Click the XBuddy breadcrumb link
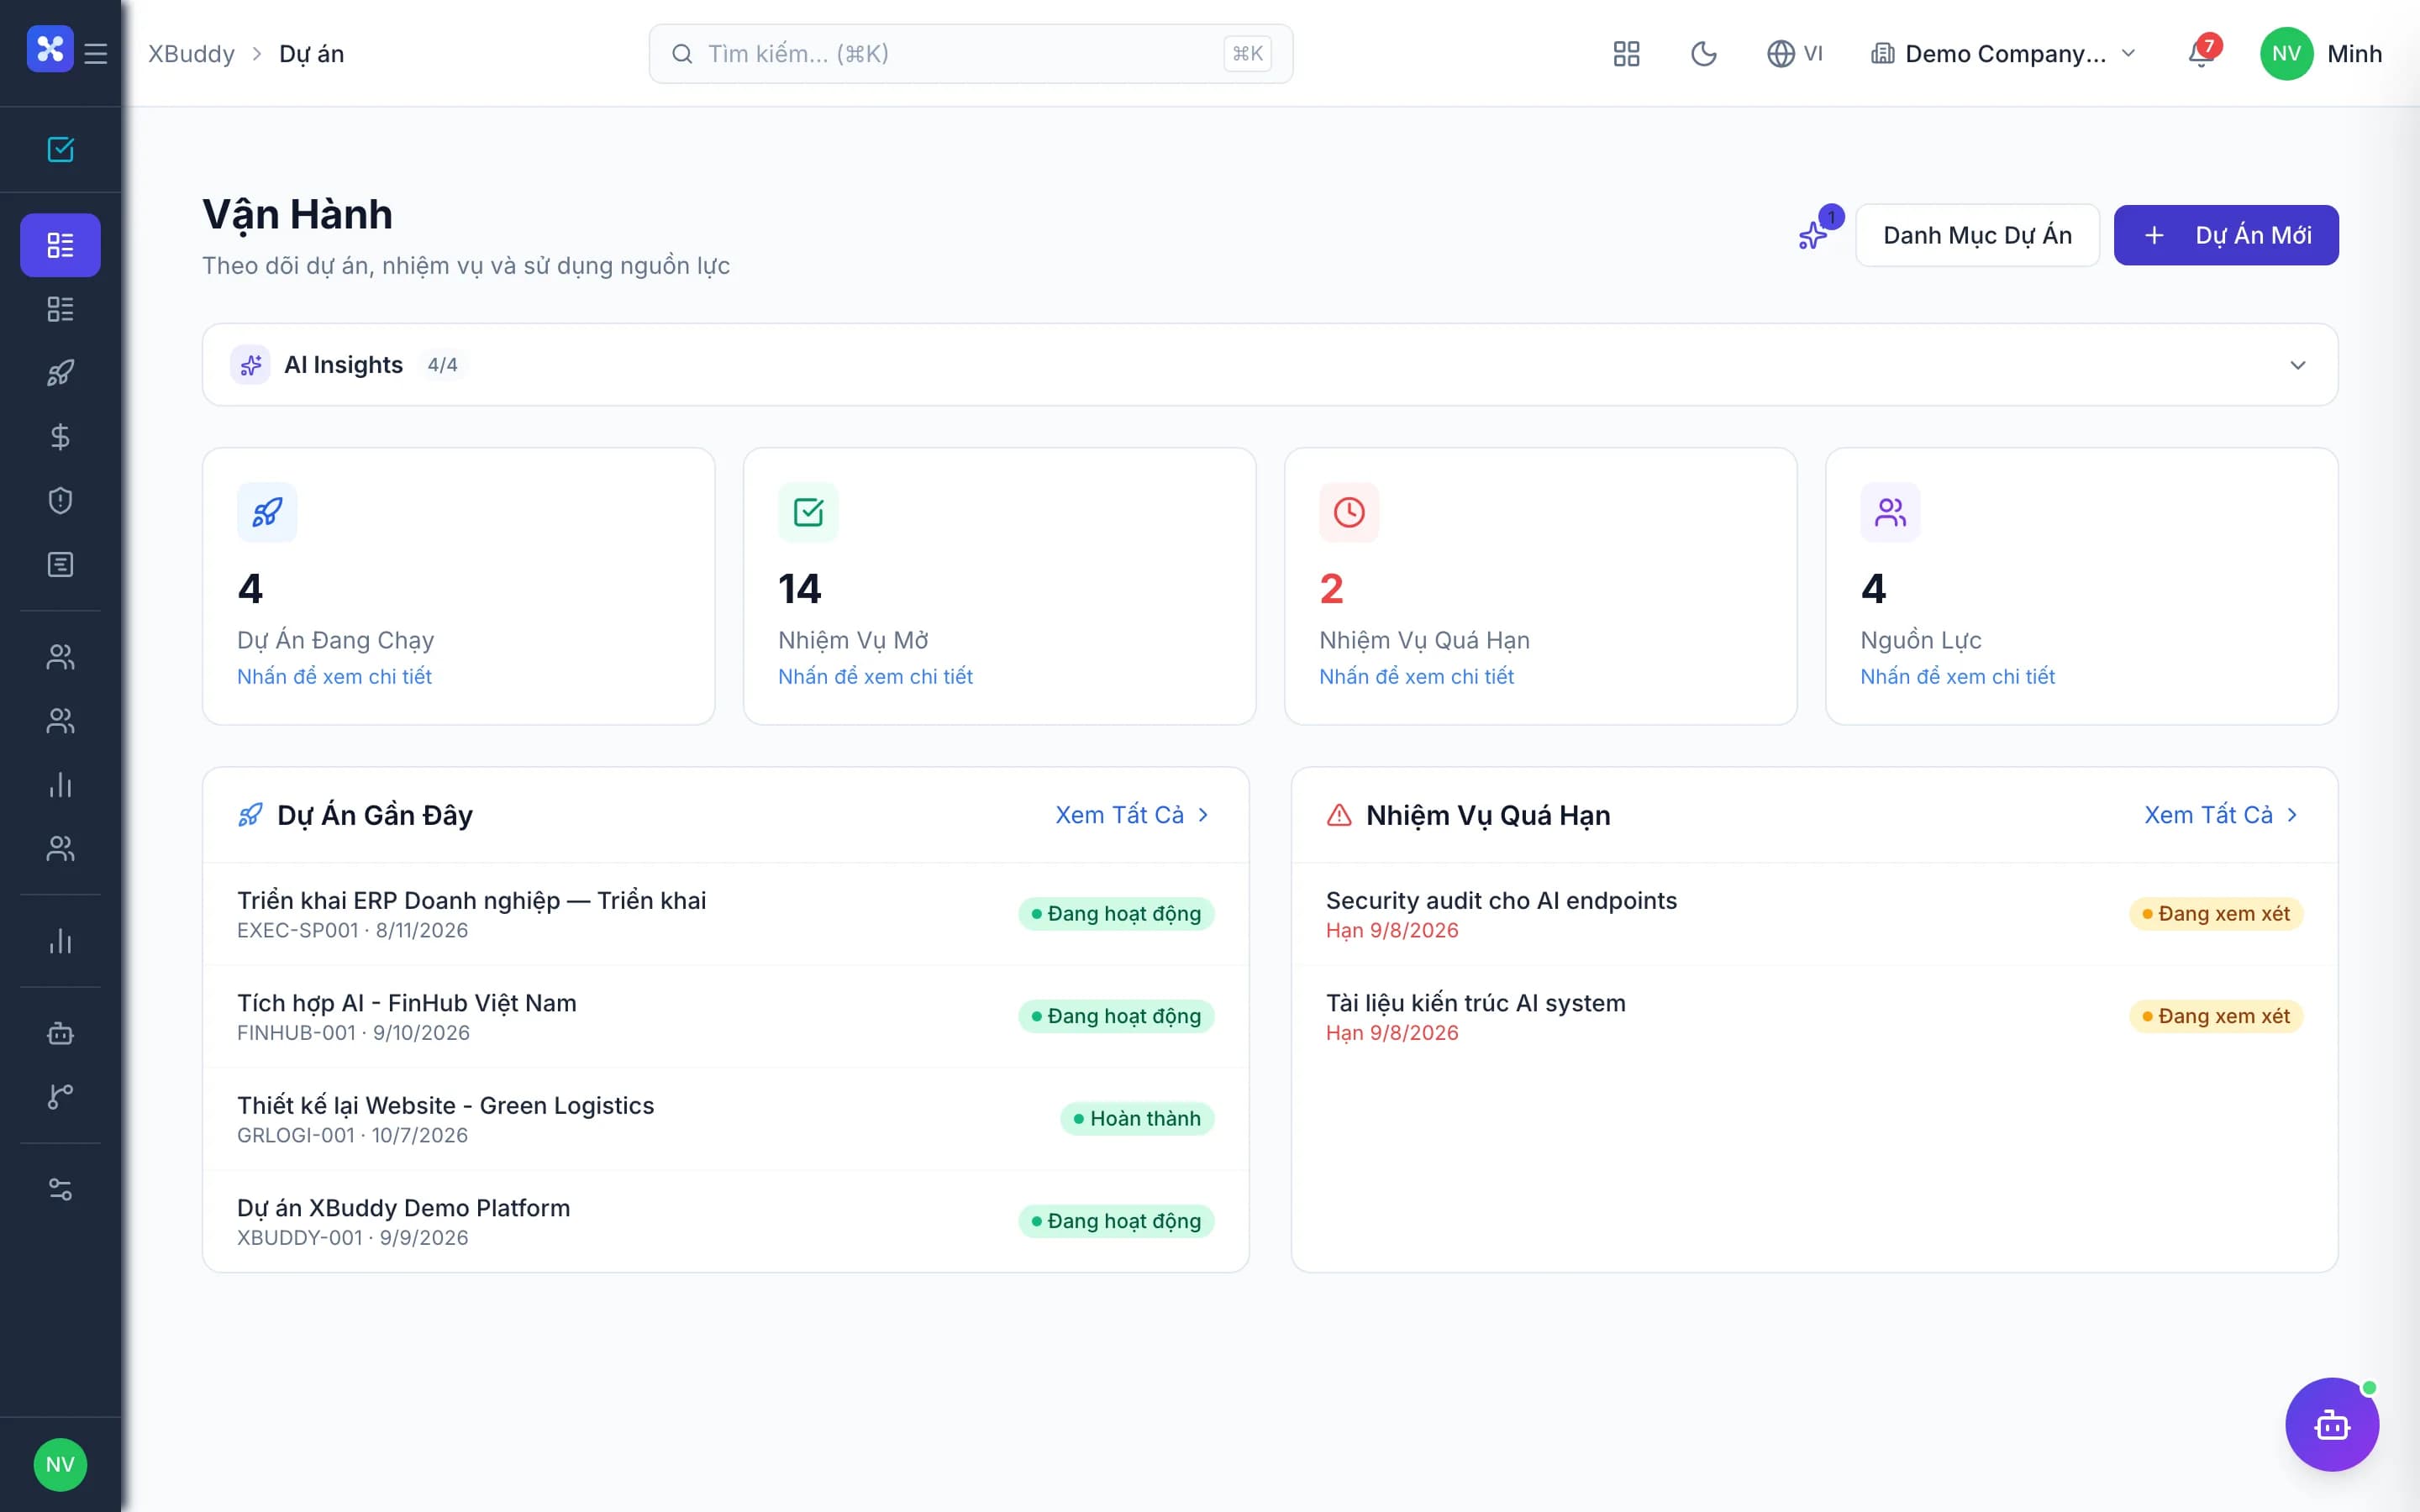The width and height of the screenshot is (2420, 1512). 192,54
